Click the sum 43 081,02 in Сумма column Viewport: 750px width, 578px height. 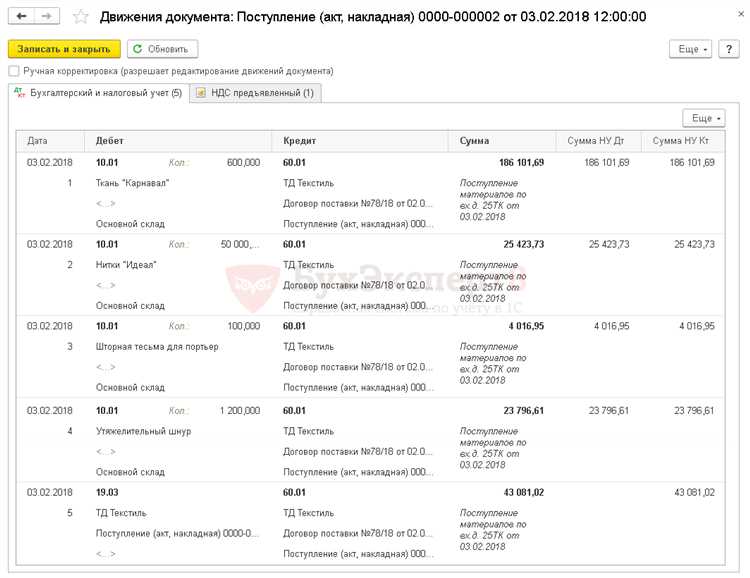[x=523, y=492]
